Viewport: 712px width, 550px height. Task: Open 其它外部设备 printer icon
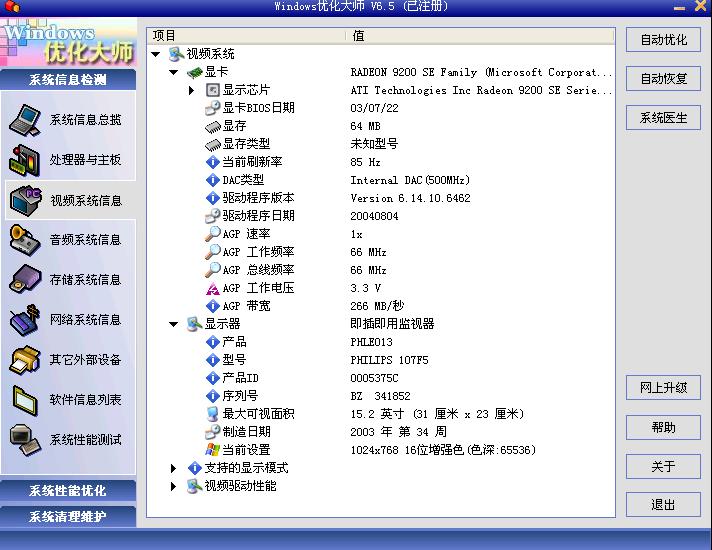coord(25,360)
